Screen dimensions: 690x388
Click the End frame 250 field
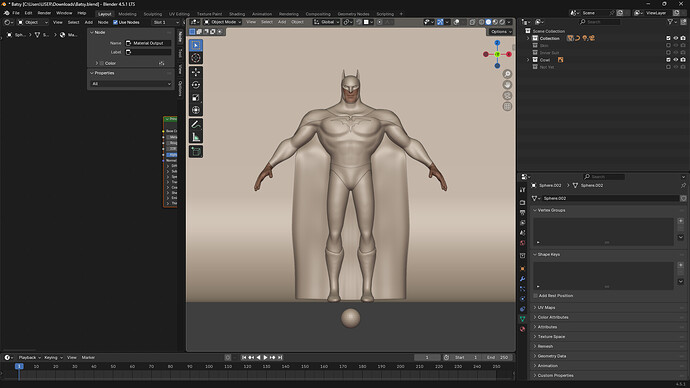(497, 358)
